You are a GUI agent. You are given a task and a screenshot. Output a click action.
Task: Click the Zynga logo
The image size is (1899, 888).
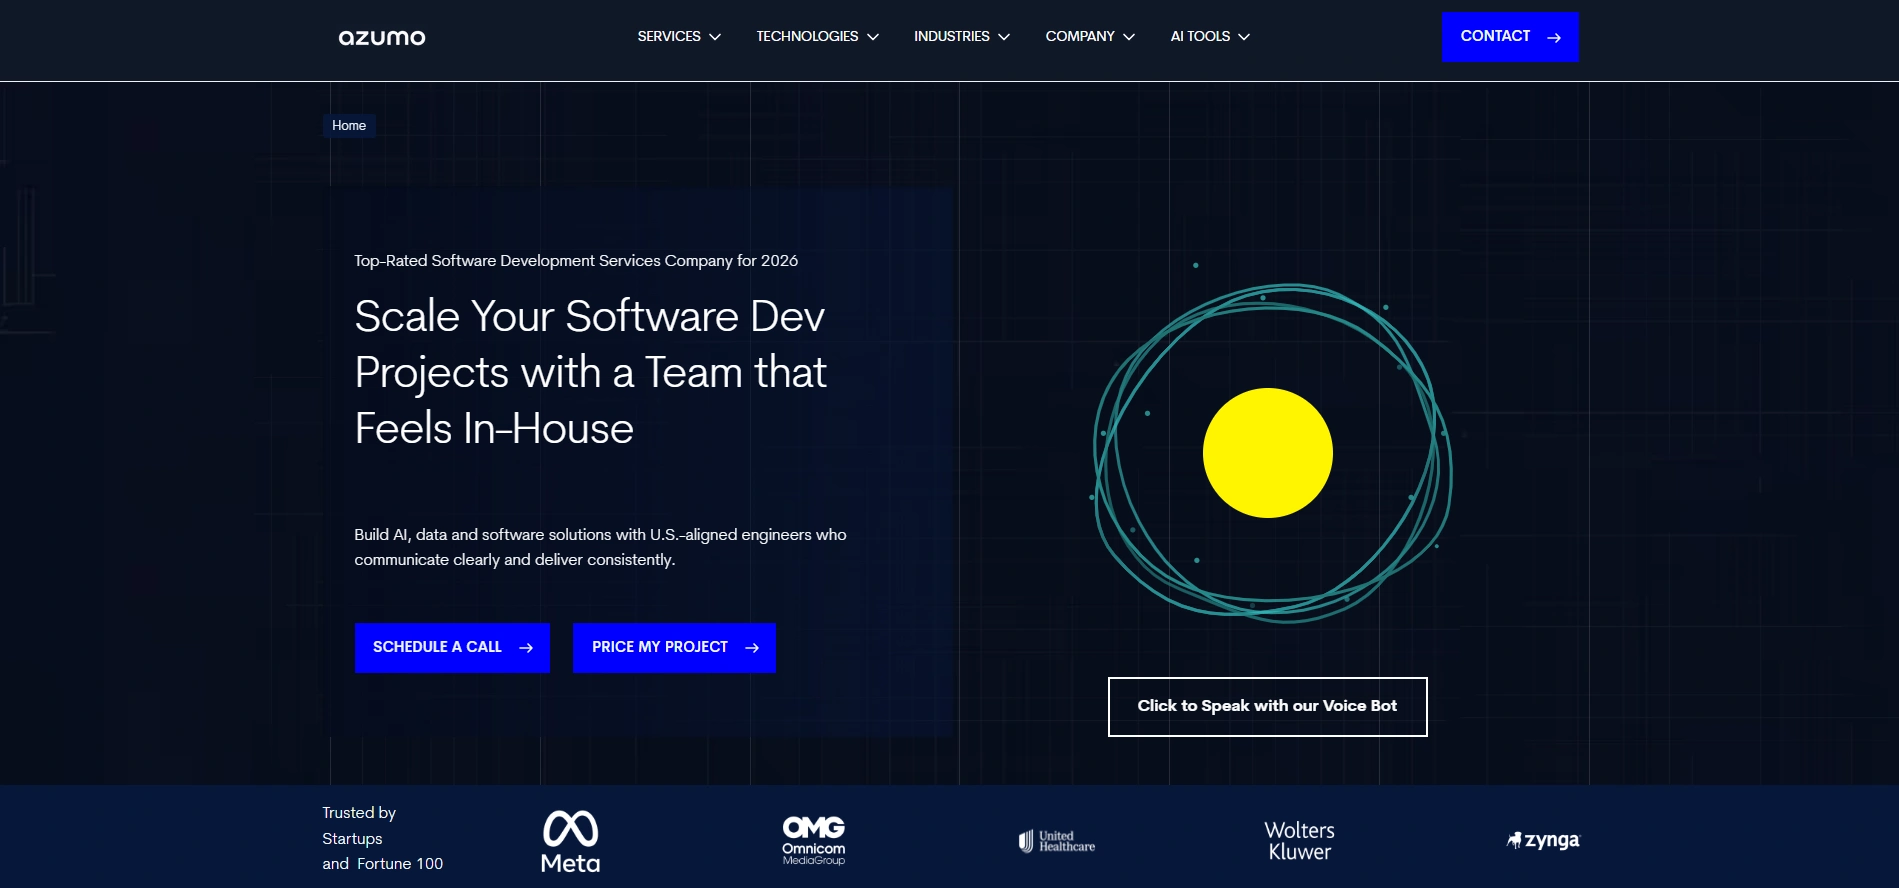[x=1543, y=840]
